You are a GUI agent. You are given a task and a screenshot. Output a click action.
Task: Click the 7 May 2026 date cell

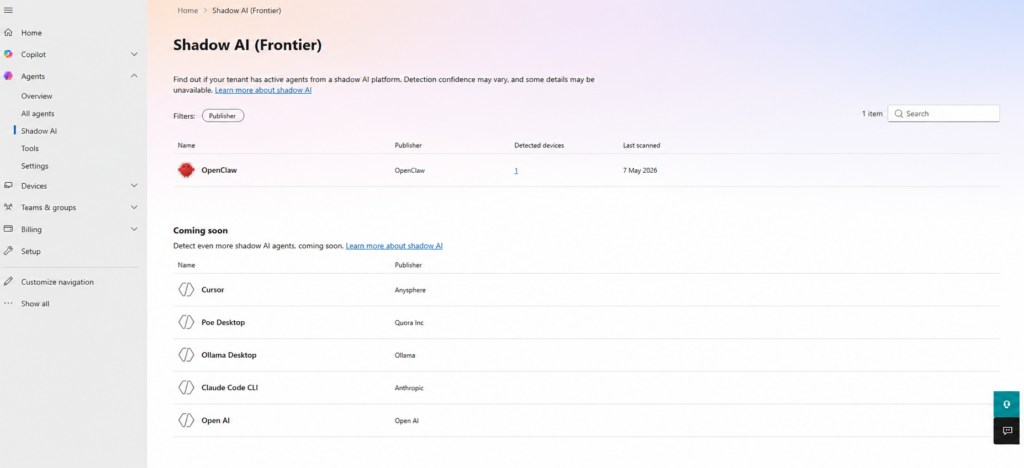point(640,170)
